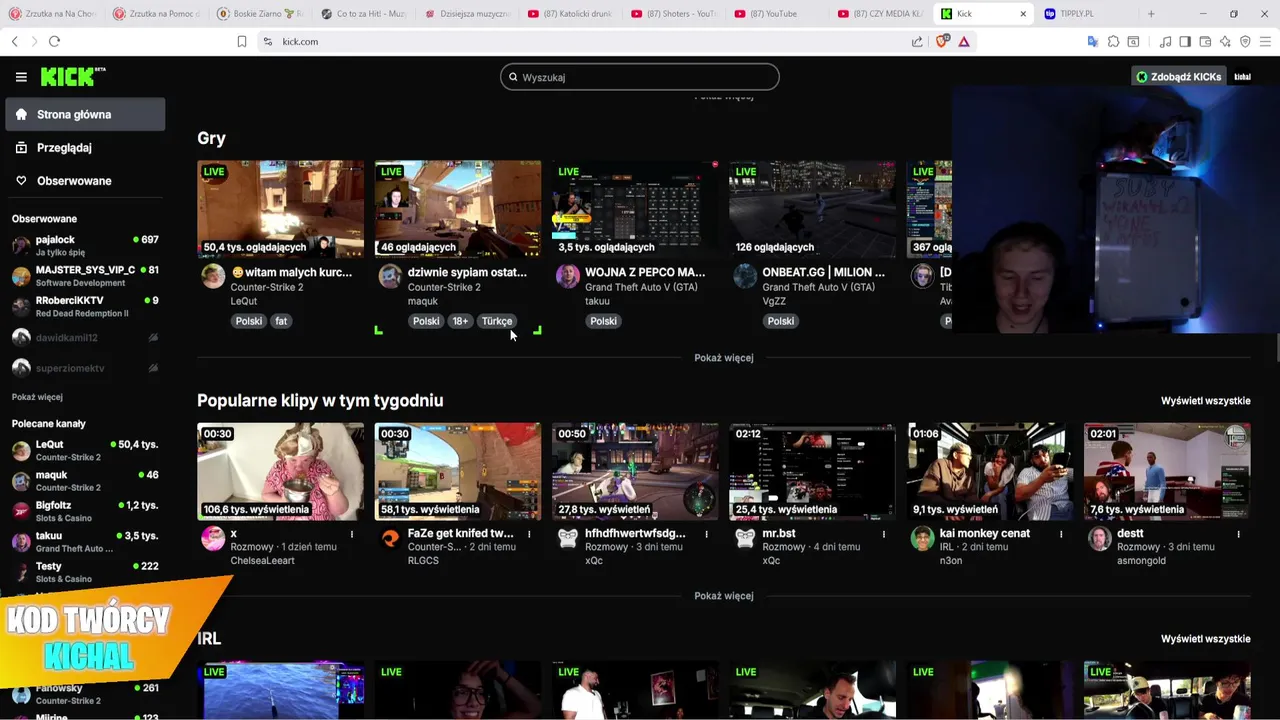Click the Przeglądaj browse icon

pyautogui.click(x=21, y=147)
